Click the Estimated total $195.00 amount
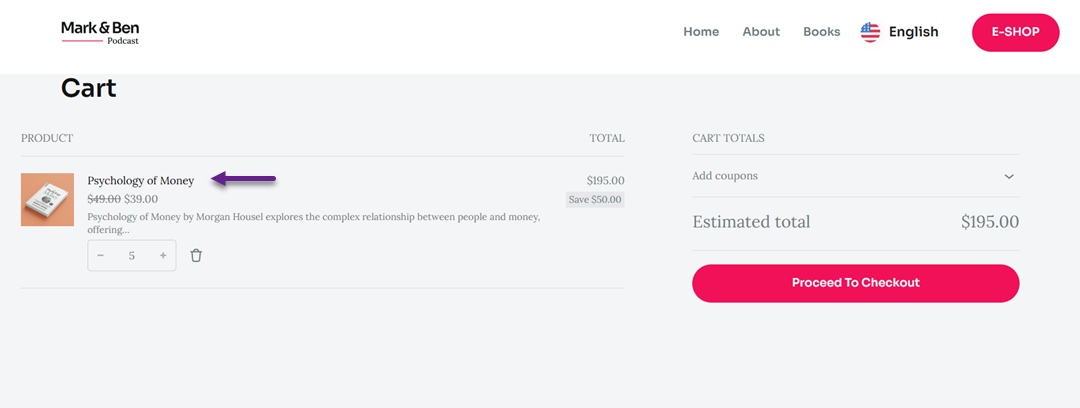 [990, 222]
